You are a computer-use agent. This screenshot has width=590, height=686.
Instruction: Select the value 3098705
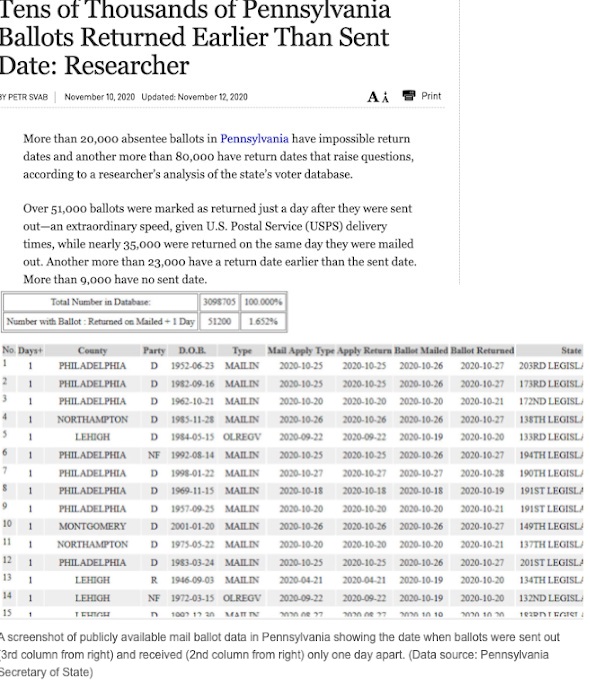point(219,302)
